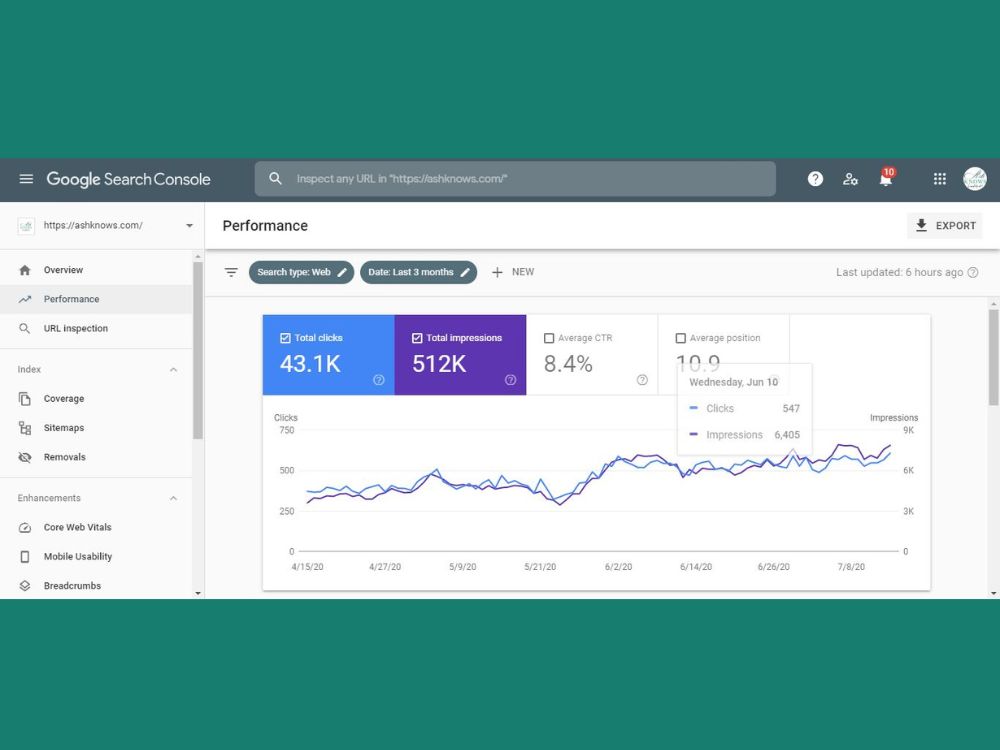The width and height of the screenshot is (1000, 750).
Task: Enable the Average position checkbox
Action: [680, 338]
